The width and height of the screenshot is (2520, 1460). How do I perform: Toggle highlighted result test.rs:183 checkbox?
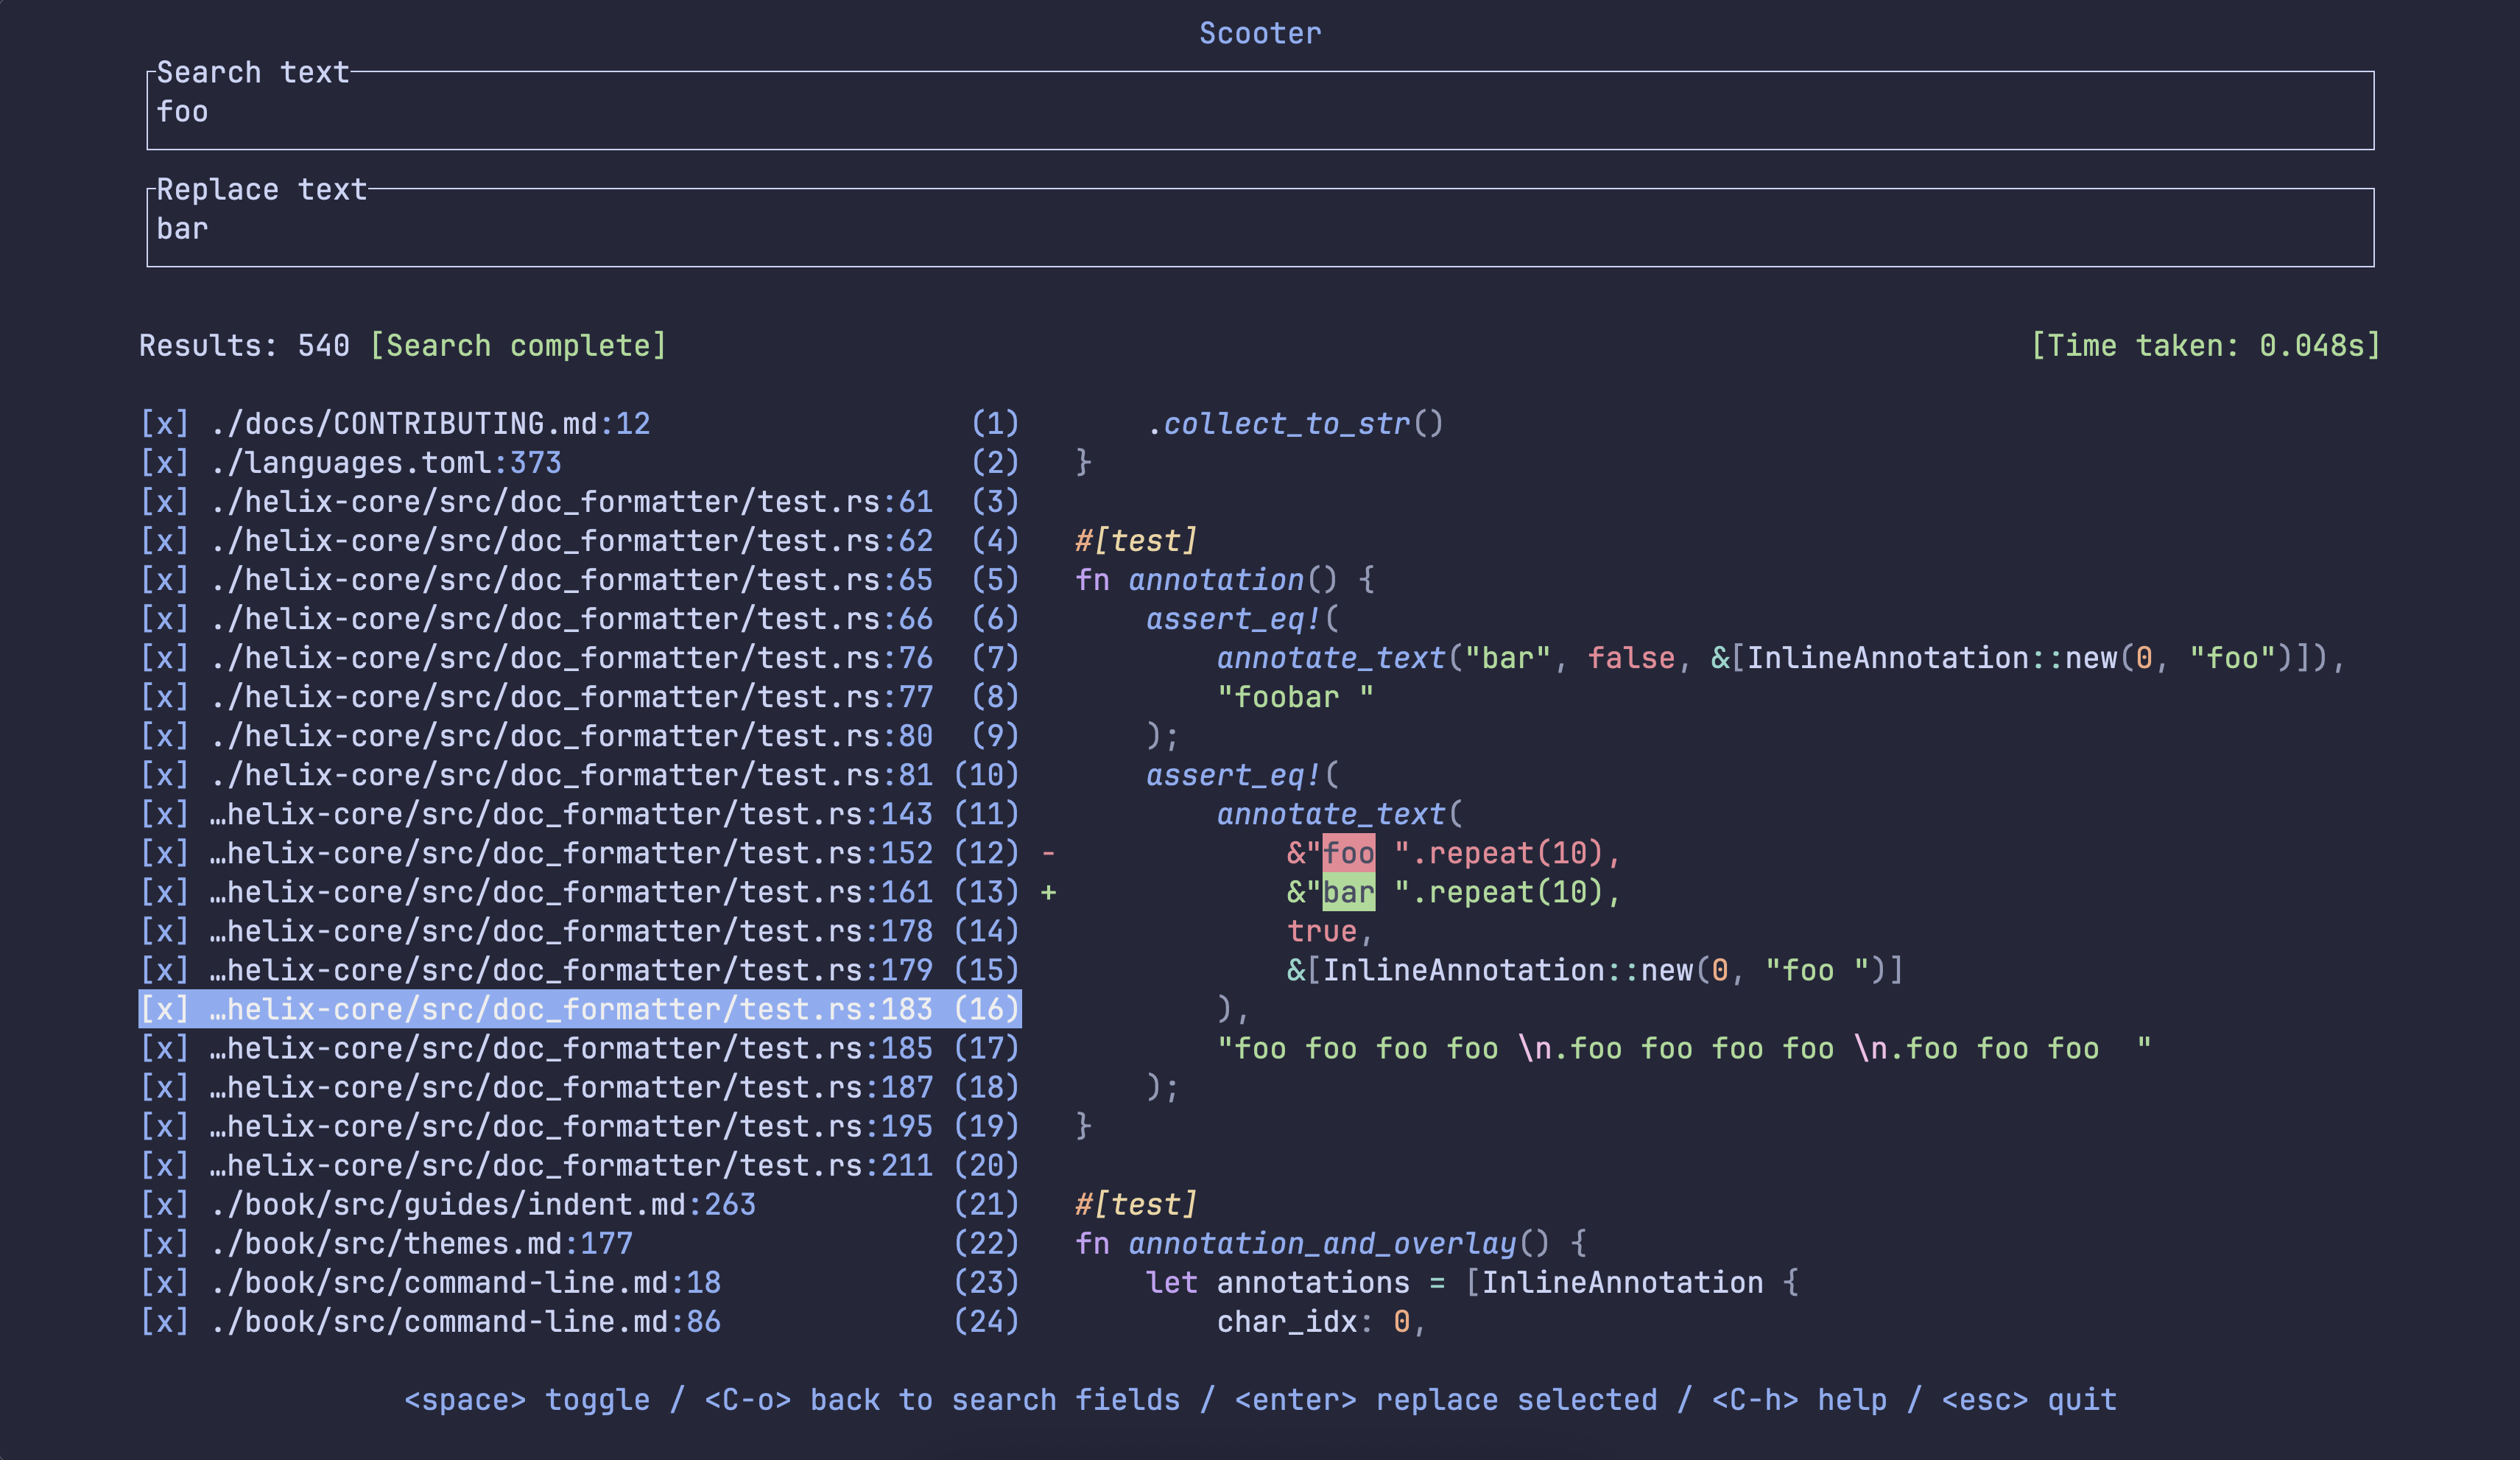coord(164,1009)
